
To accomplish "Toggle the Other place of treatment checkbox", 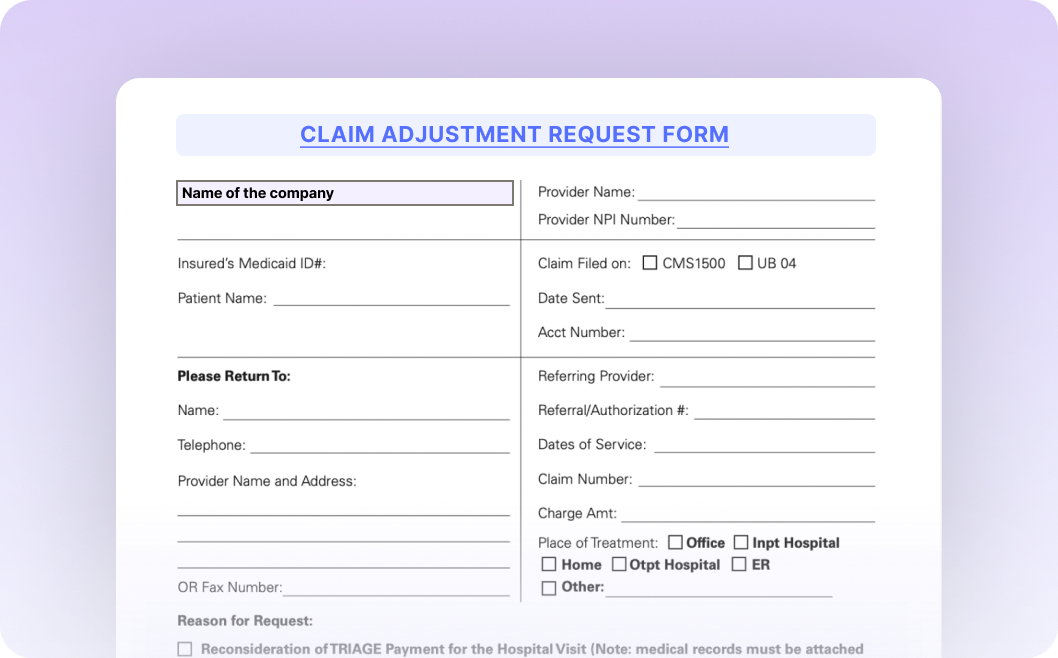I will pos(549,588).
